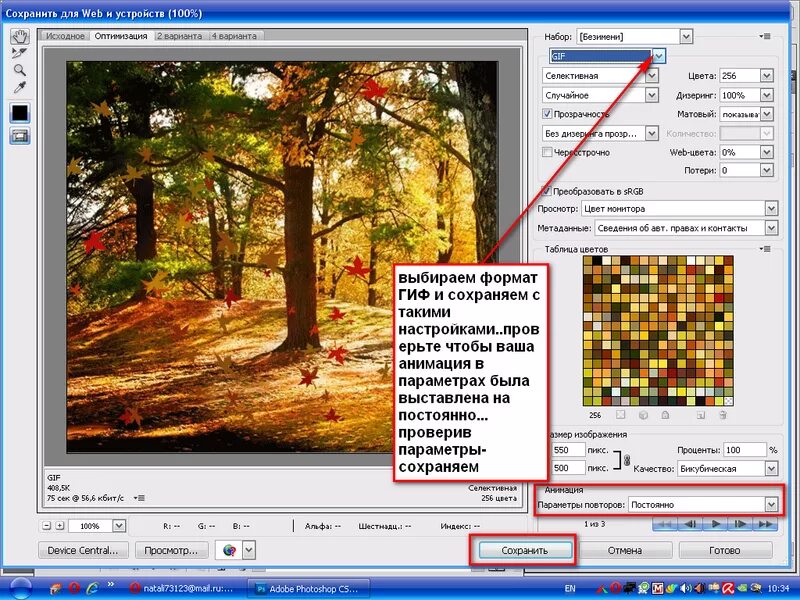This screenshot has width=800, height=600.
Task: Open the browser selection dropdown arrow
Action: click(x=248, y=551)
